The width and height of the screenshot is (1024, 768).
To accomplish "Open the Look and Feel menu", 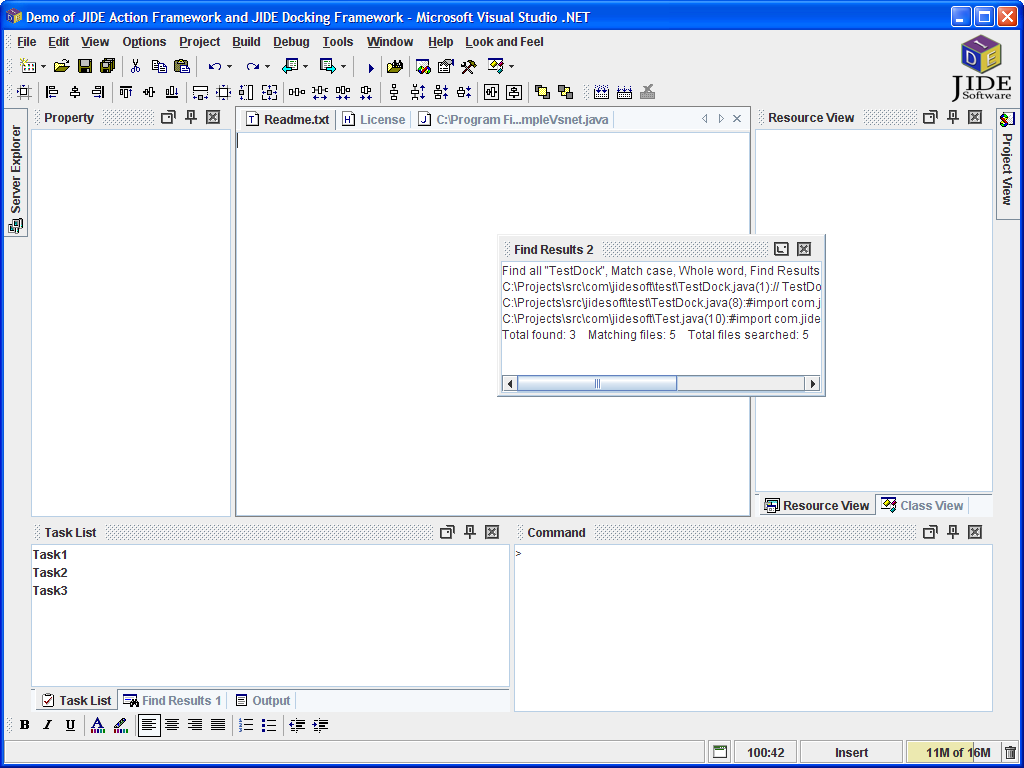I will [x=504, y=42].
